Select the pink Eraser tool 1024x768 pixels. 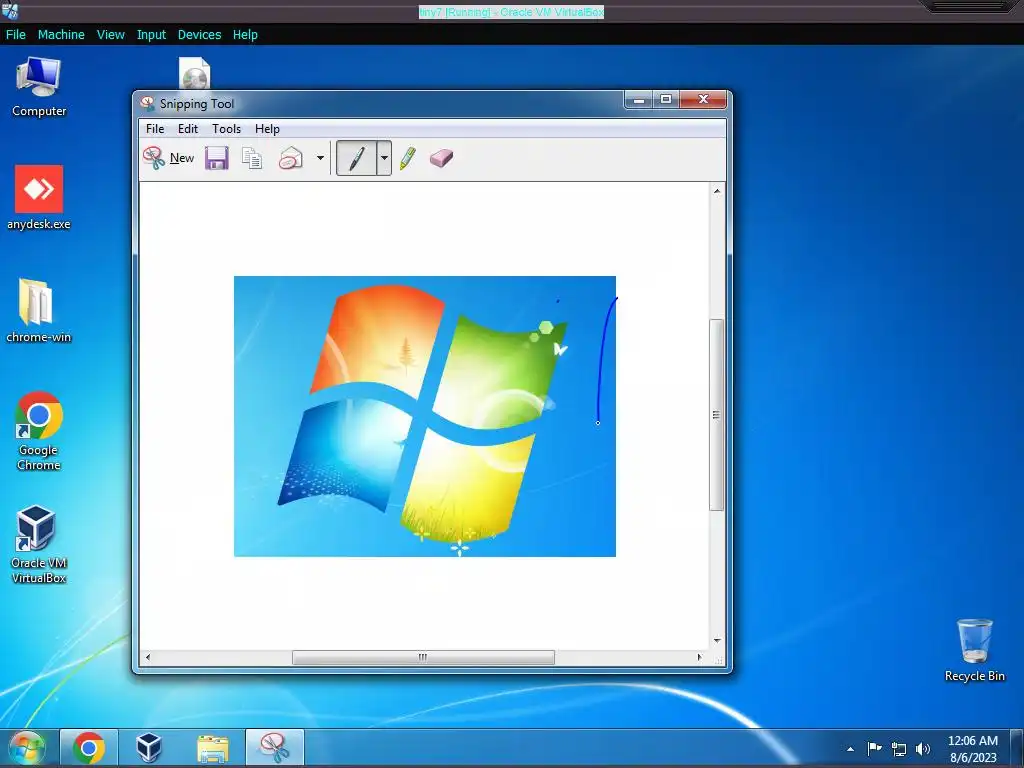pyautogui.click(x=441, y=158)
